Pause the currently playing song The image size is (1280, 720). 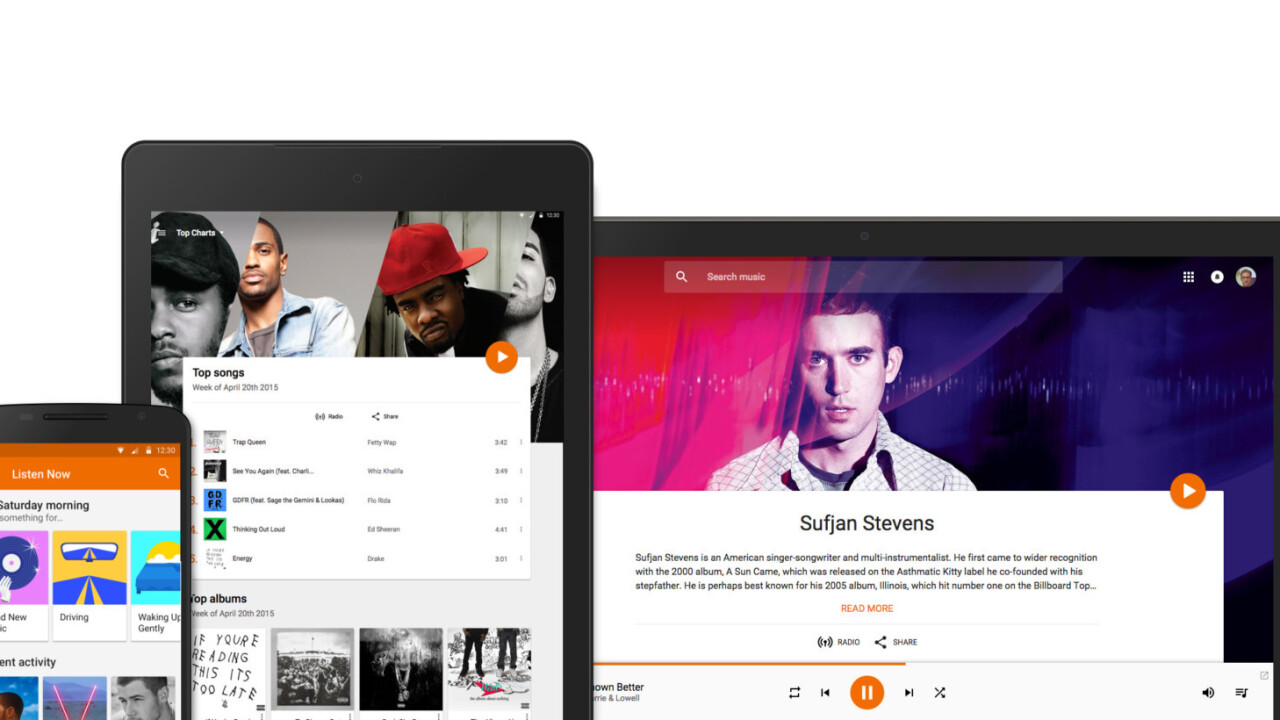pos(867,692)
